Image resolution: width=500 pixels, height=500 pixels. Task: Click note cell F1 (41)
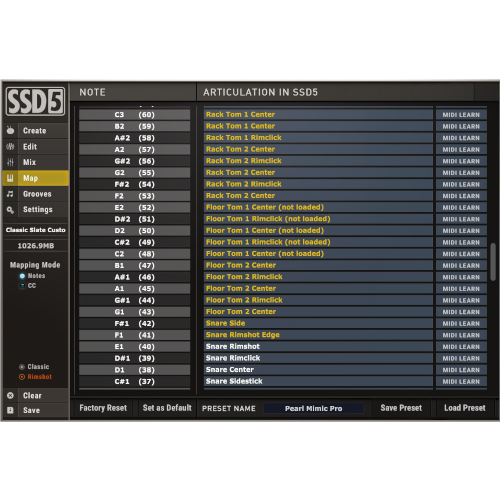coord(135,335)
